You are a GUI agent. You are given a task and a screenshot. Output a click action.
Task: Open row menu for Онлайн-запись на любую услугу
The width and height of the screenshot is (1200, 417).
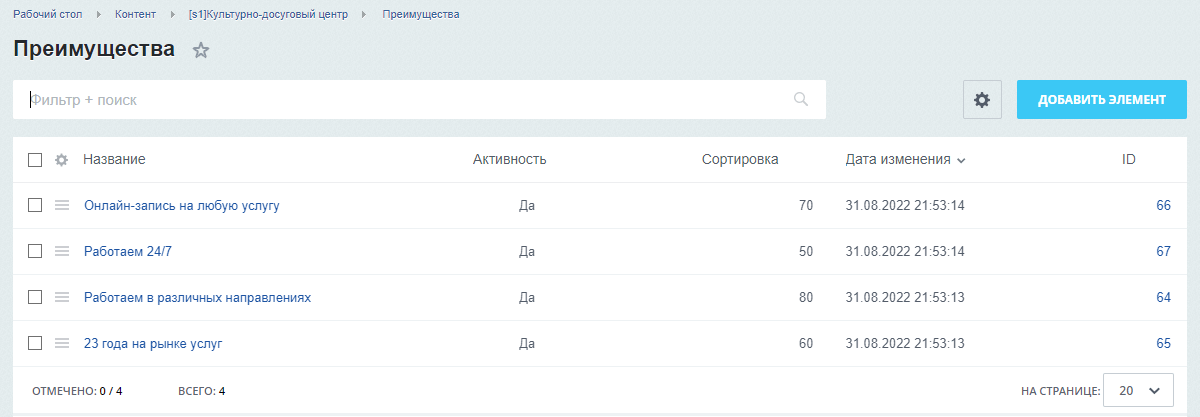(61, 205)
